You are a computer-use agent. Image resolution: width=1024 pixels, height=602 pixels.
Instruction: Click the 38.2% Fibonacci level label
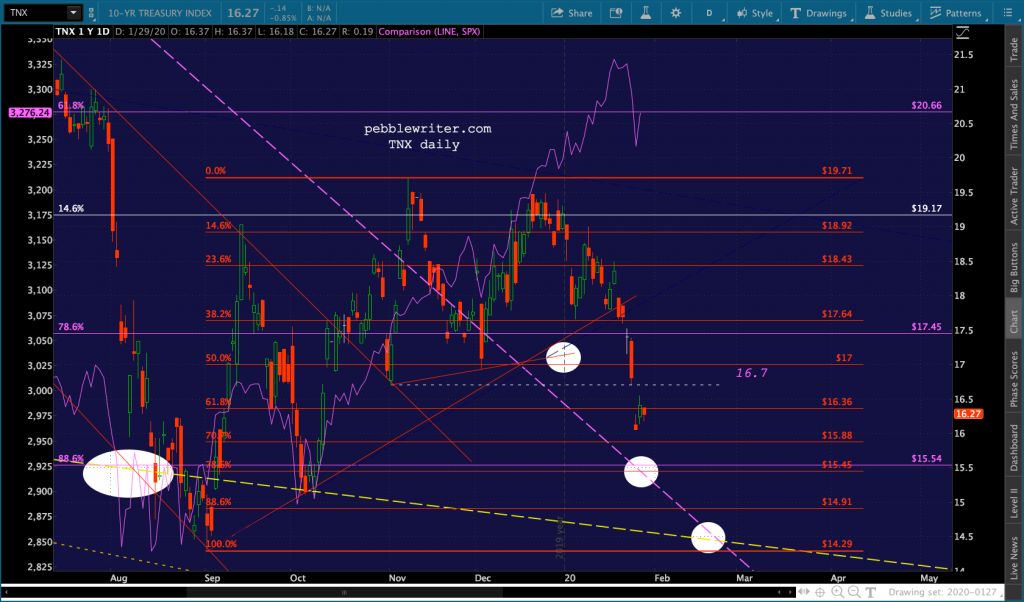[x=218, y=314]
